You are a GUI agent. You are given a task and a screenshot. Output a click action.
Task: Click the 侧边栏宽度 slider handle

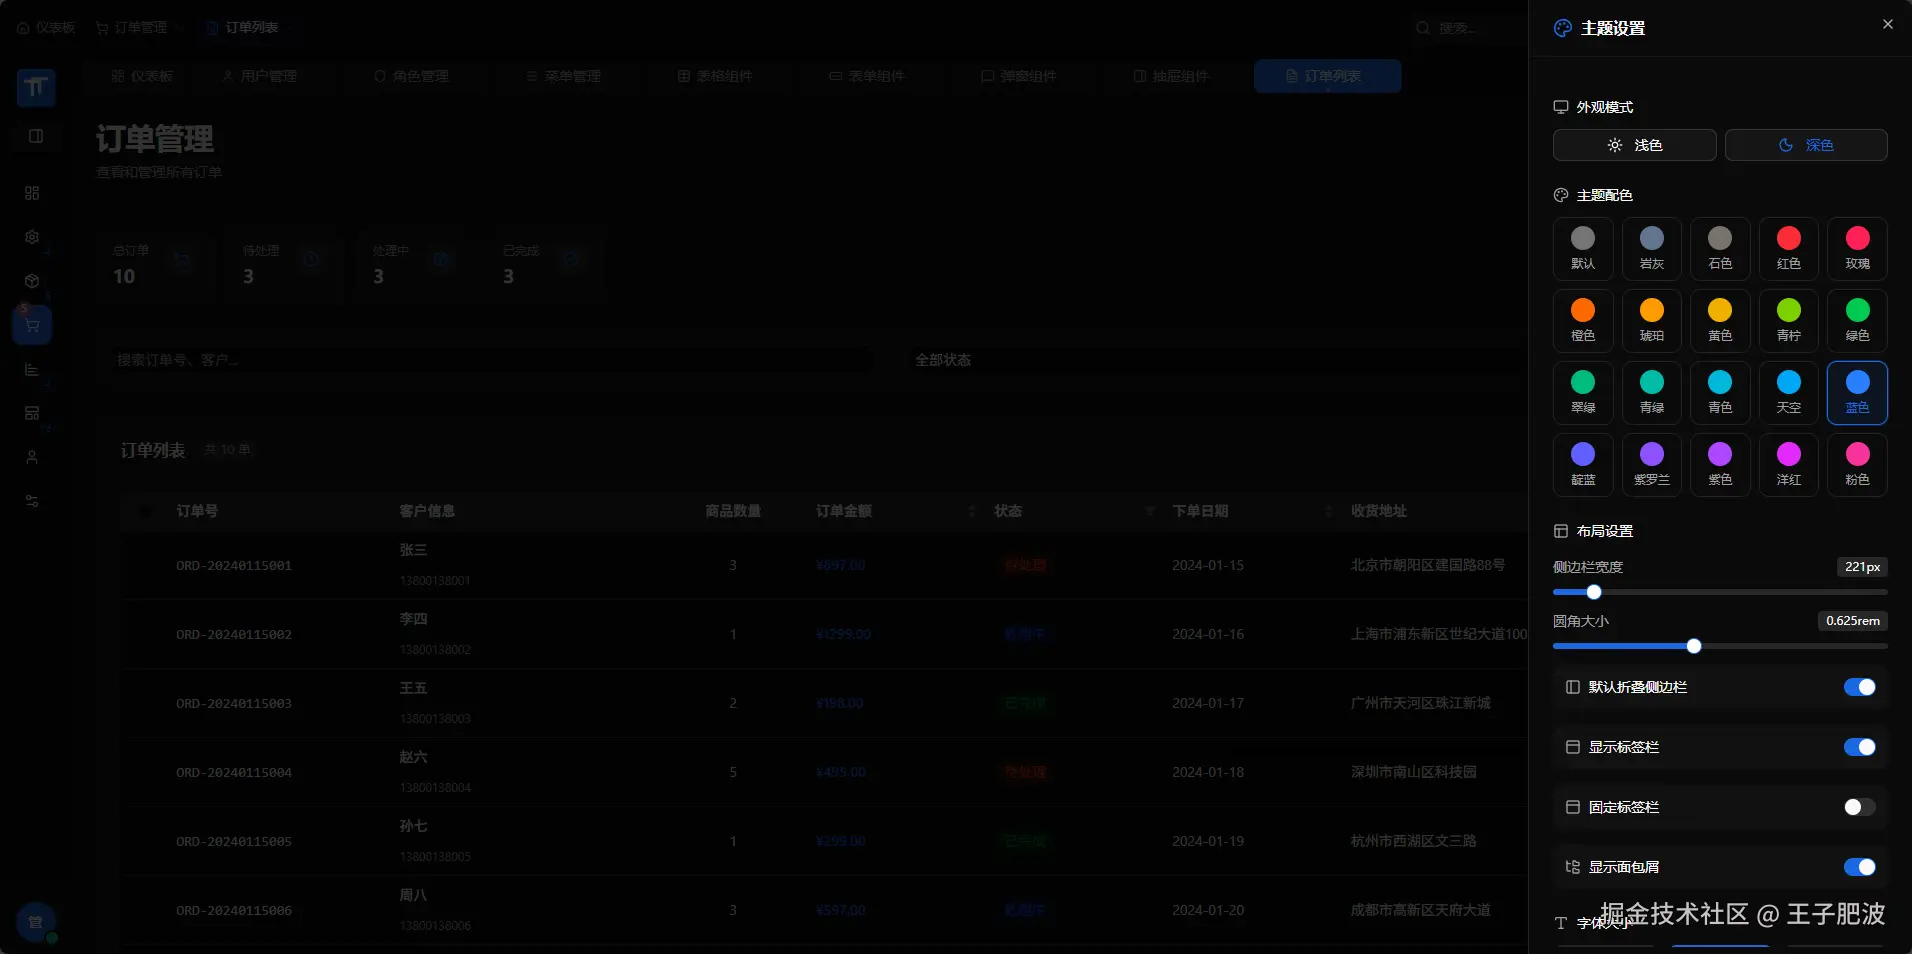pos(1594,592)
